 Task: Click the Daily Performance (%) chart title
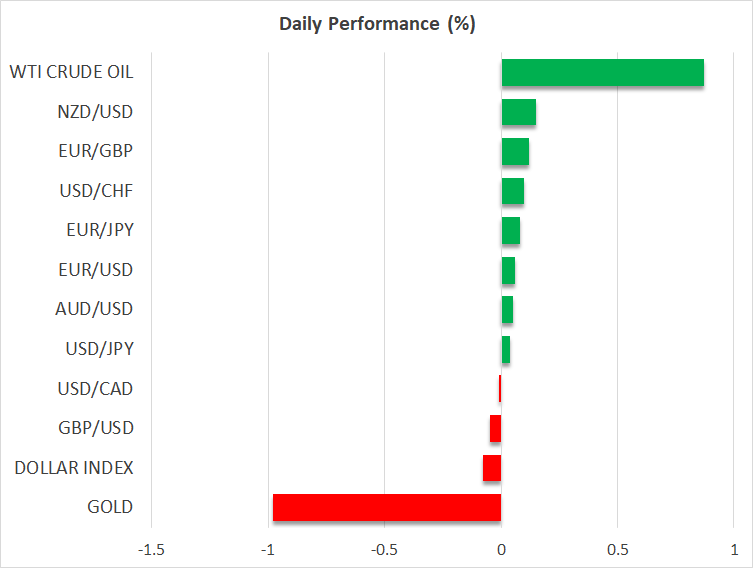pyautogui.click(x=377, y=25)
